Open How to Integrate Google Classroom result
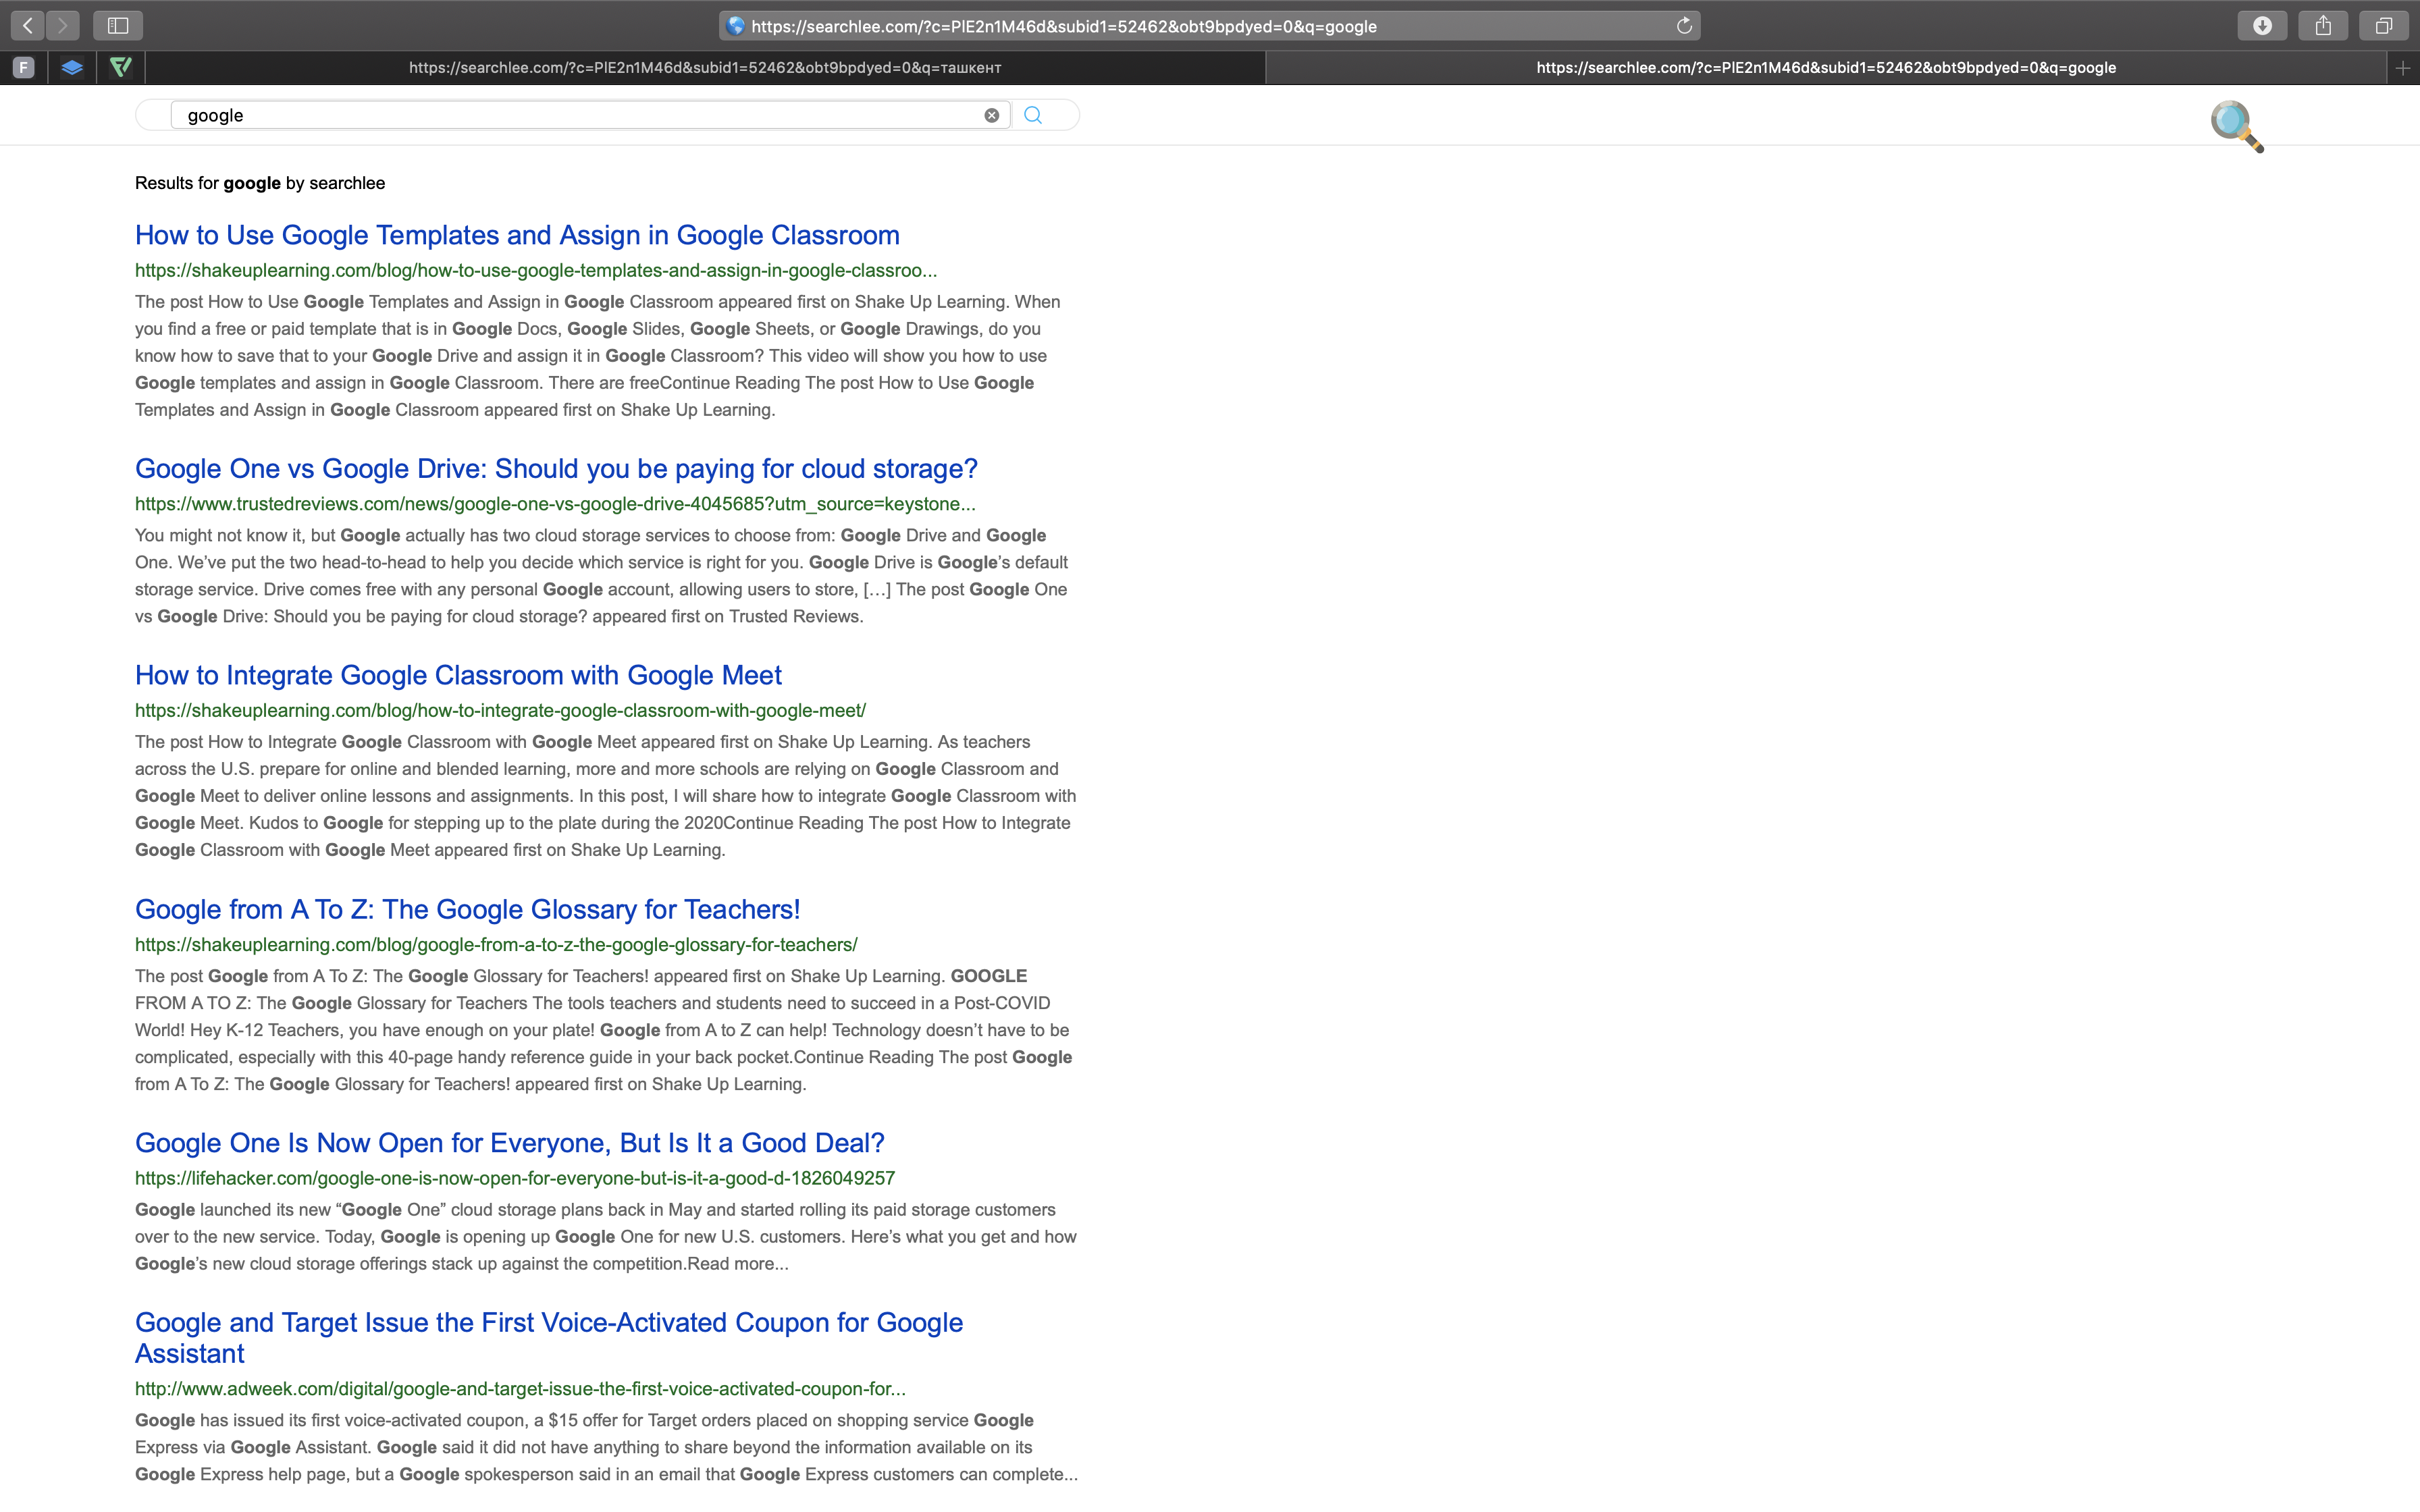Image resolution: width=2420 pixels, height=1512 pixels. point(458,675)
